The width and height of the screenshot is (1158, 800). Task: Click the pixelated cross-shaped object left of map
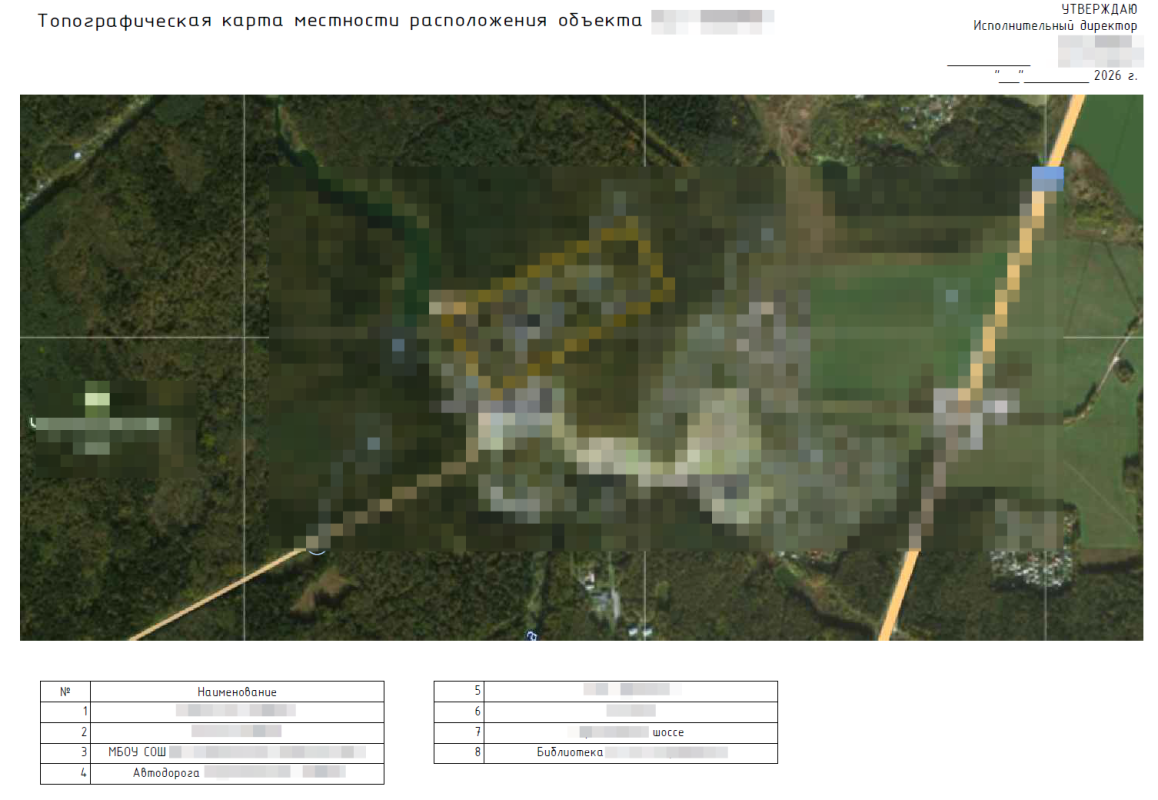coord(98,420)
